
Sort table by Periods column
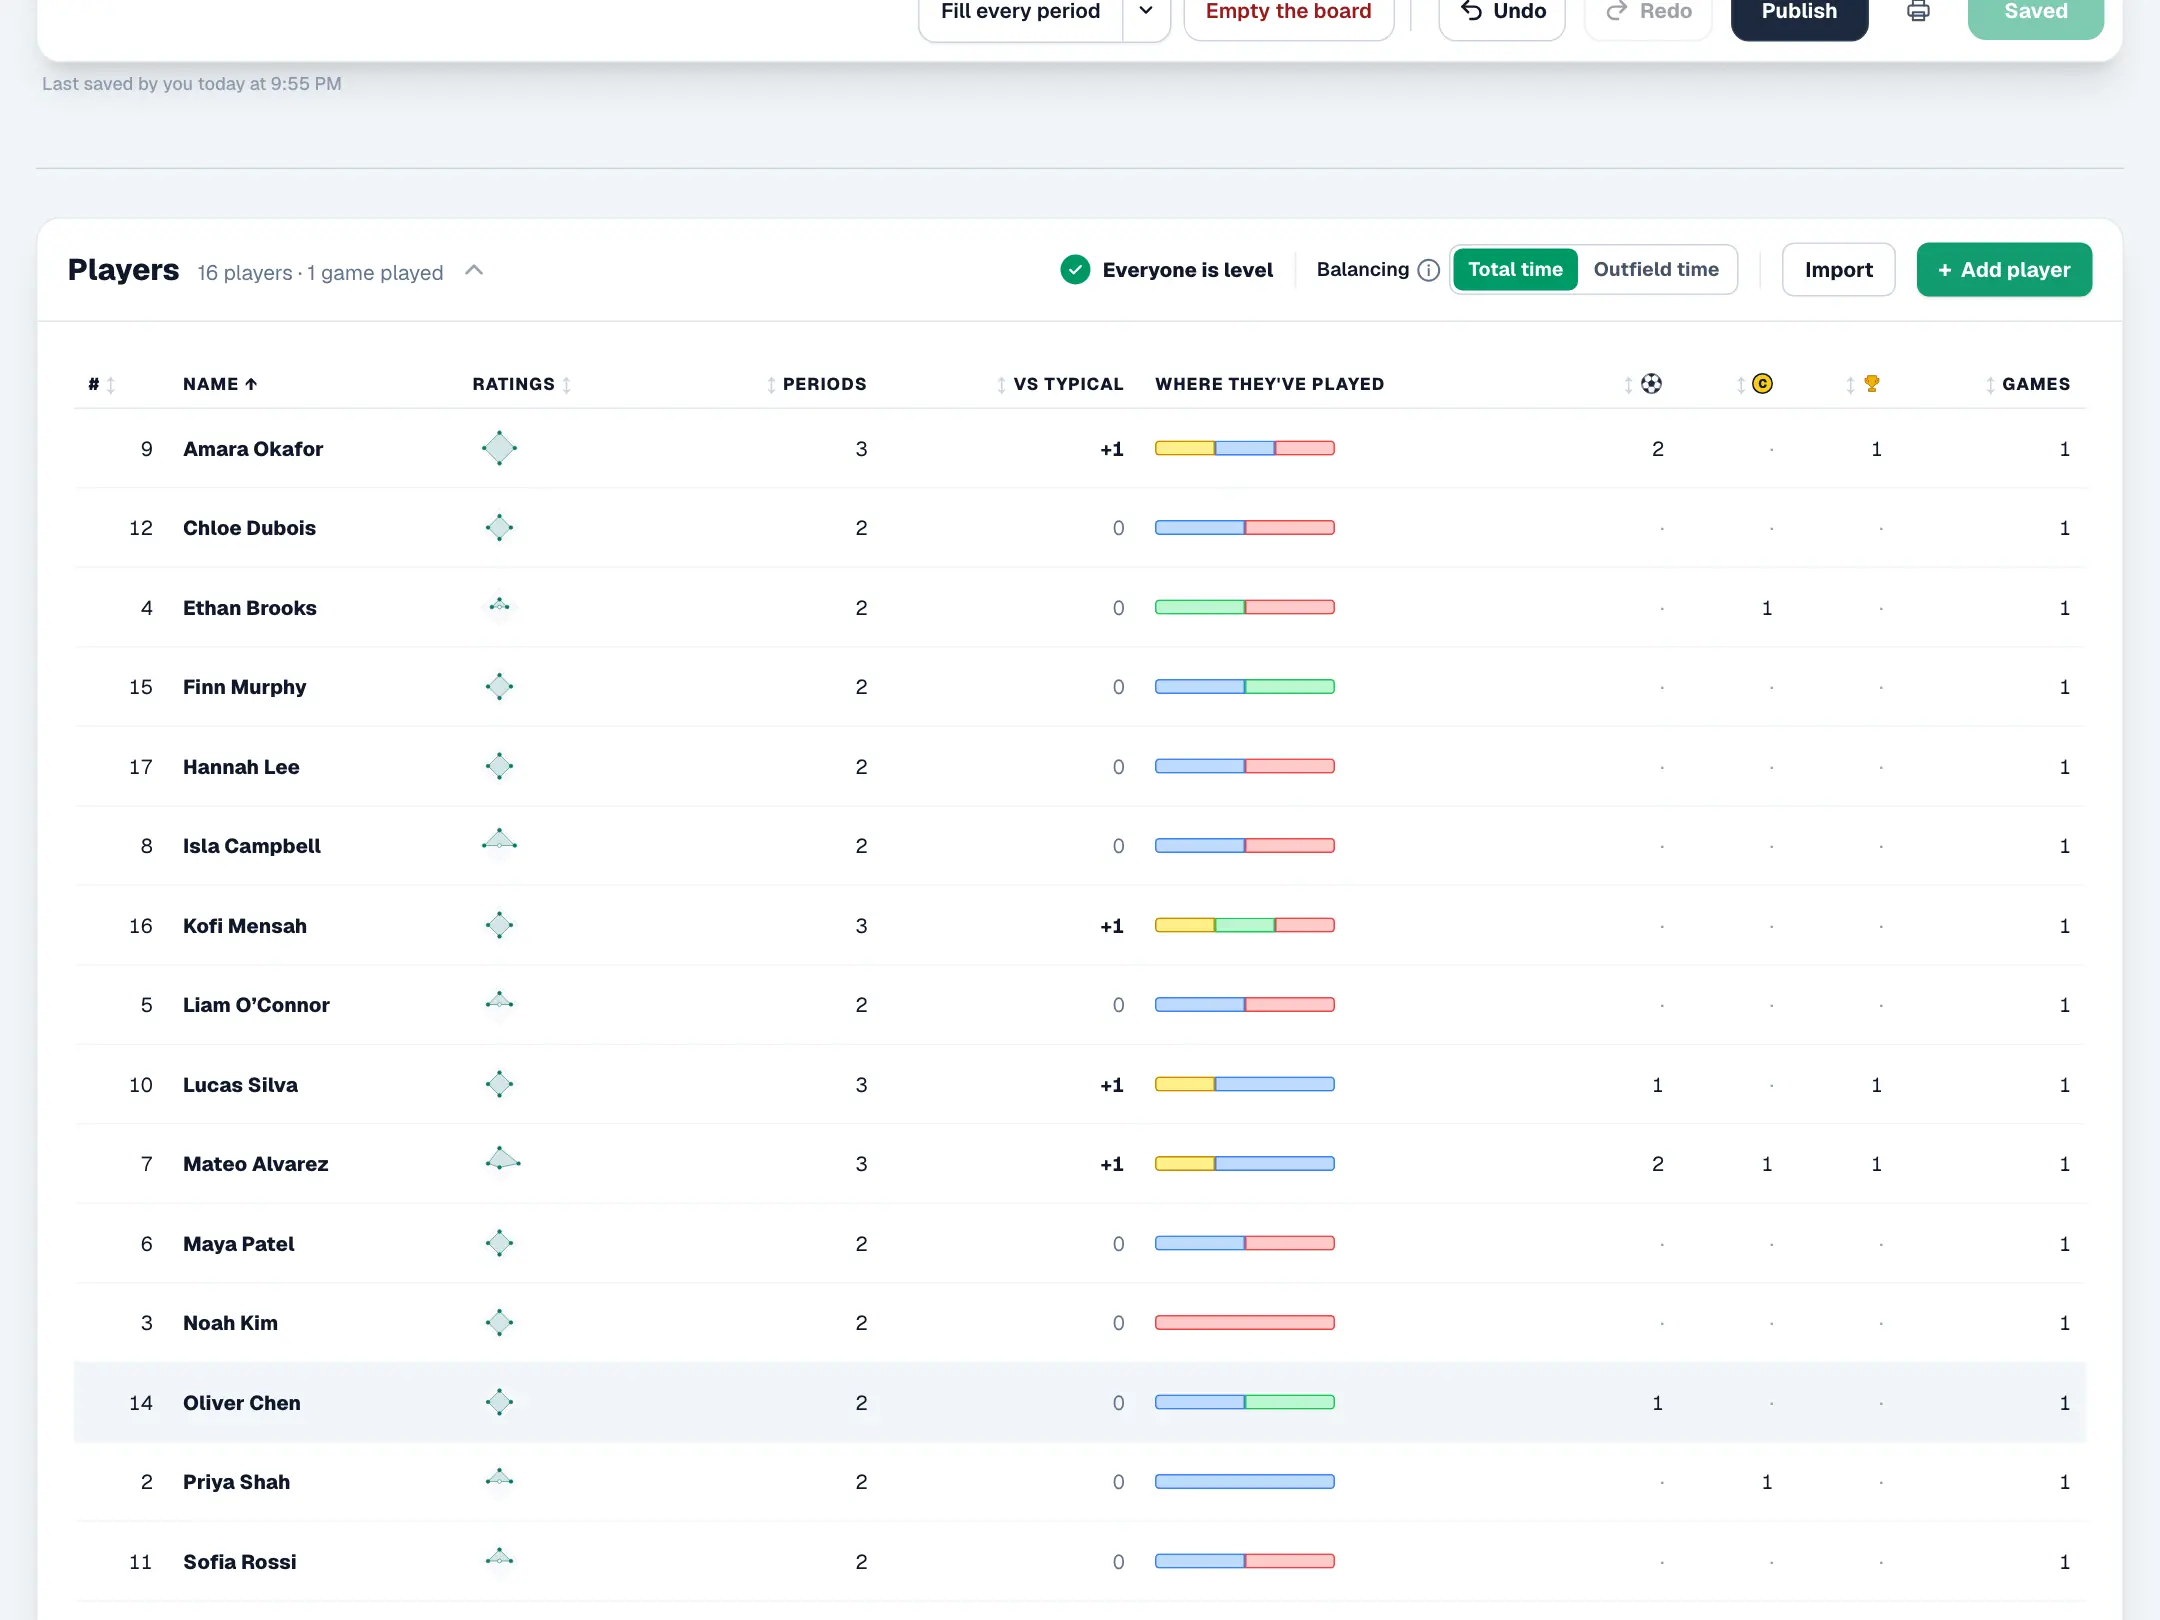[x=816, y=384]
